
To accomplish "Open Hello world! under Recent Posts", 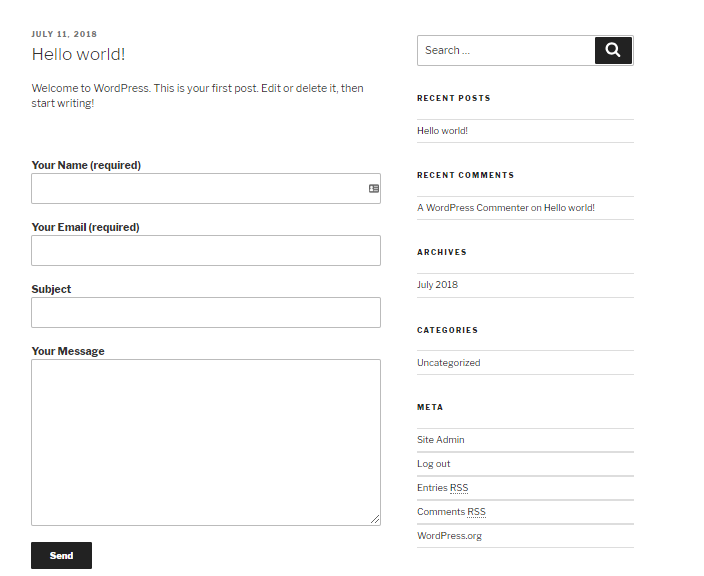I will click(x=442, y=131).
